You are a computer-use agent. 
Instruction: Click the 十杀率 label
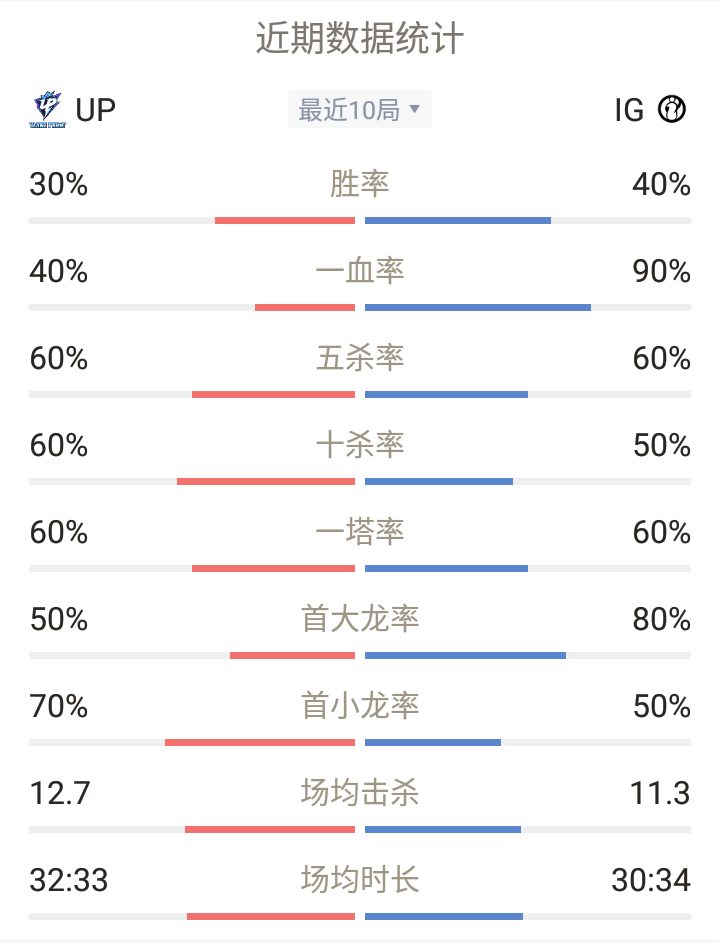pos(360,445)
